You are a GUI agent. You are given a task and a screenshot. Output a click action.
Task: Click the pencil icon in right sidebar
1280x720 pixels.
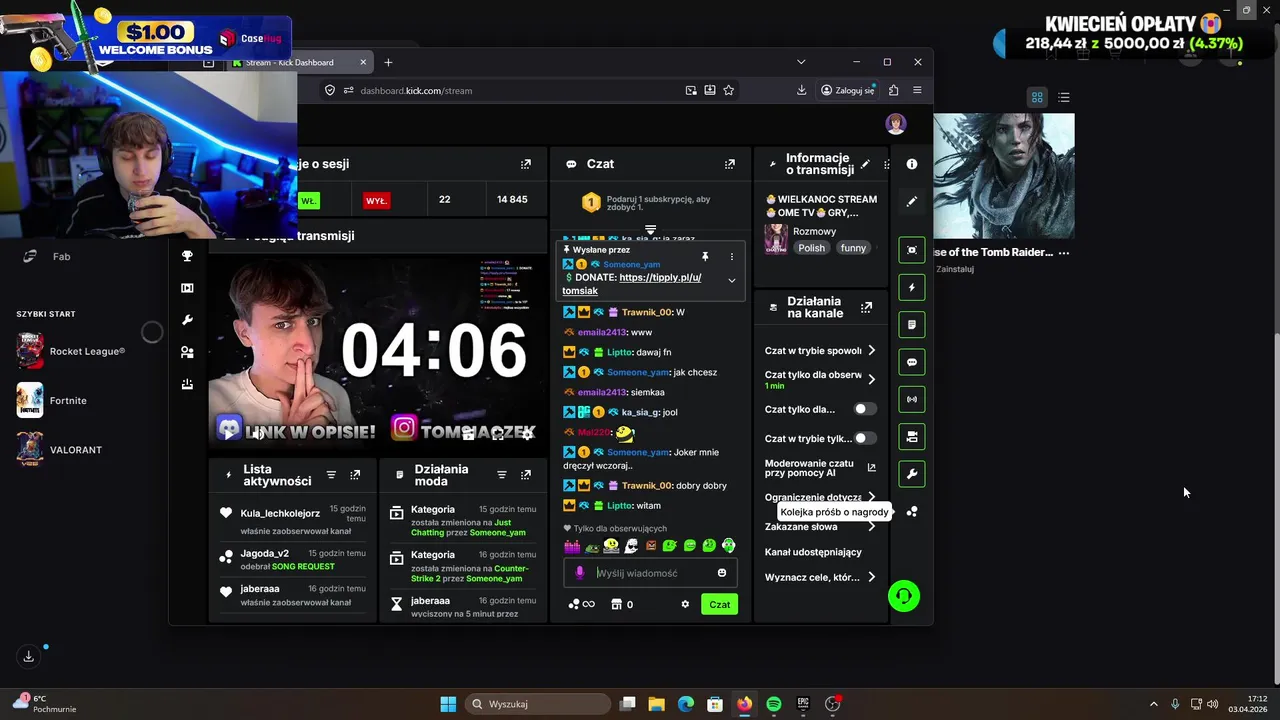coord(912,201)
